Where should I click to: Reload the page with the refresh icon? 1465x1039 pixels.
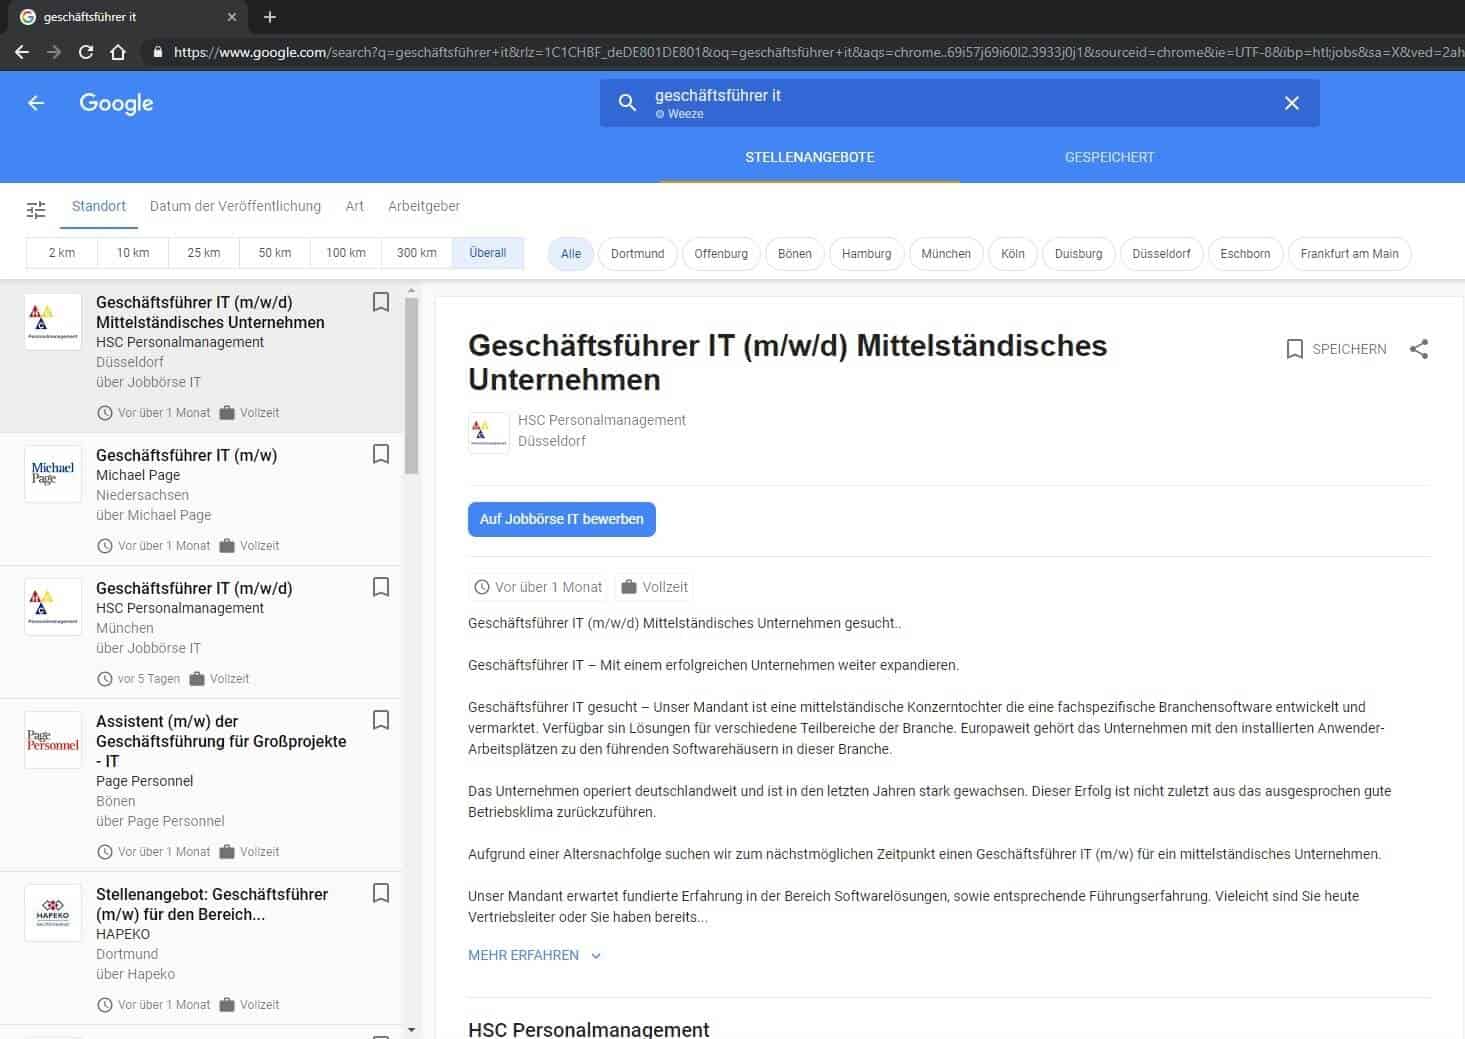coord(86,52)
